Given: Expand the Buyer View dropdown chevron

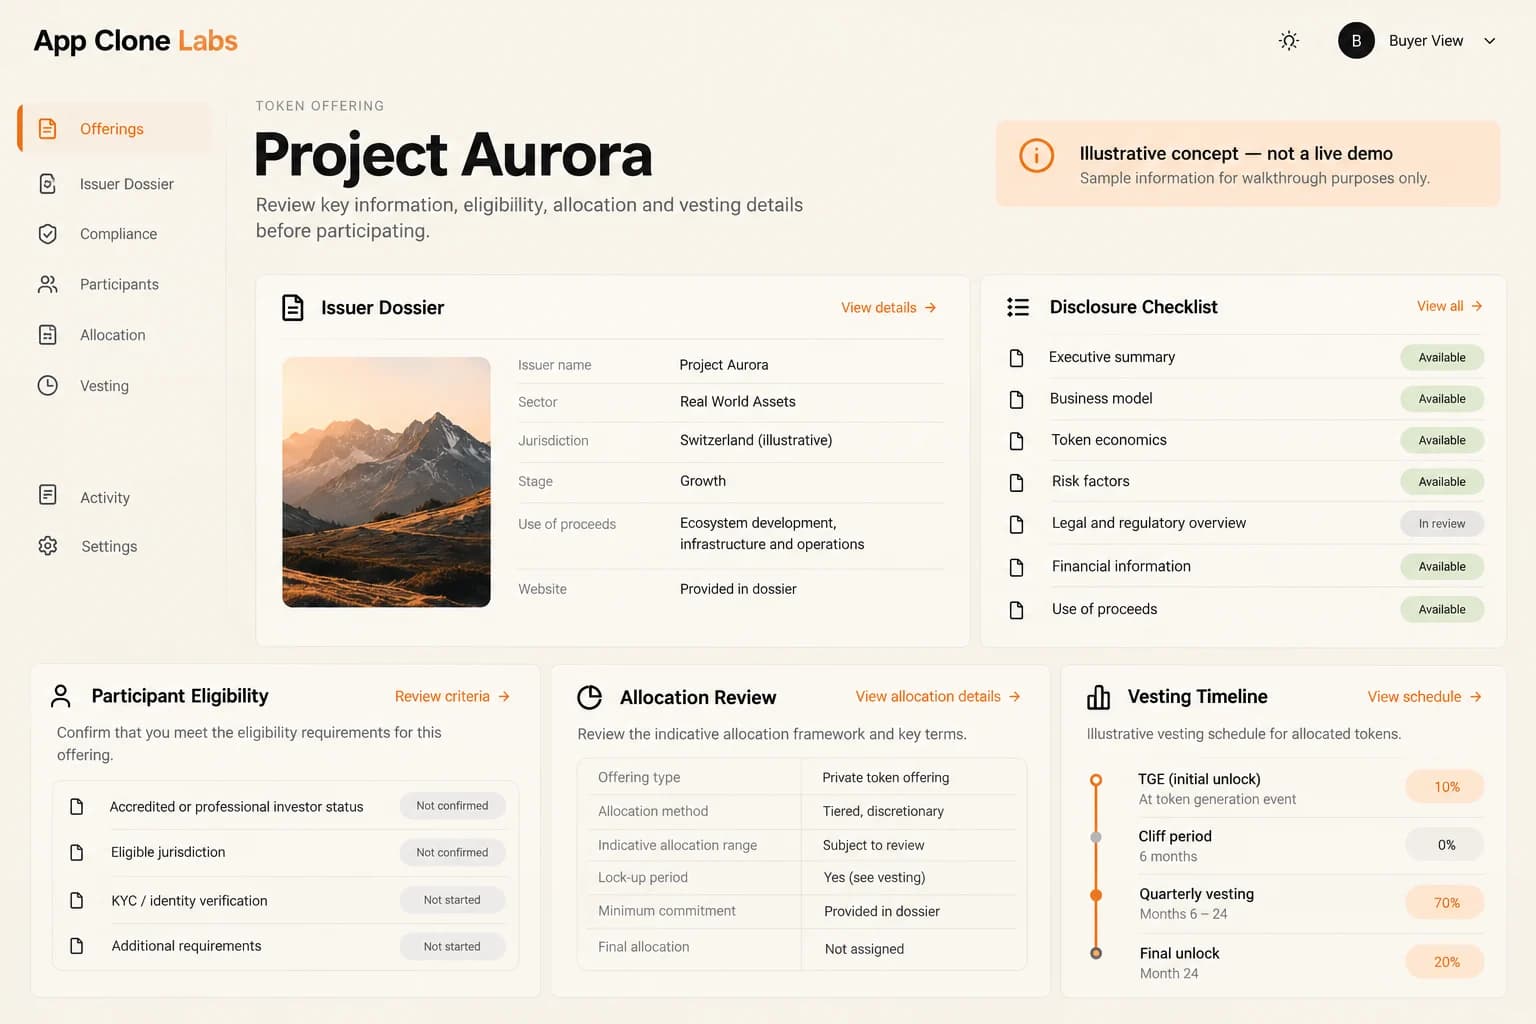Looking at the screenshot, I should coord(1490,41).
